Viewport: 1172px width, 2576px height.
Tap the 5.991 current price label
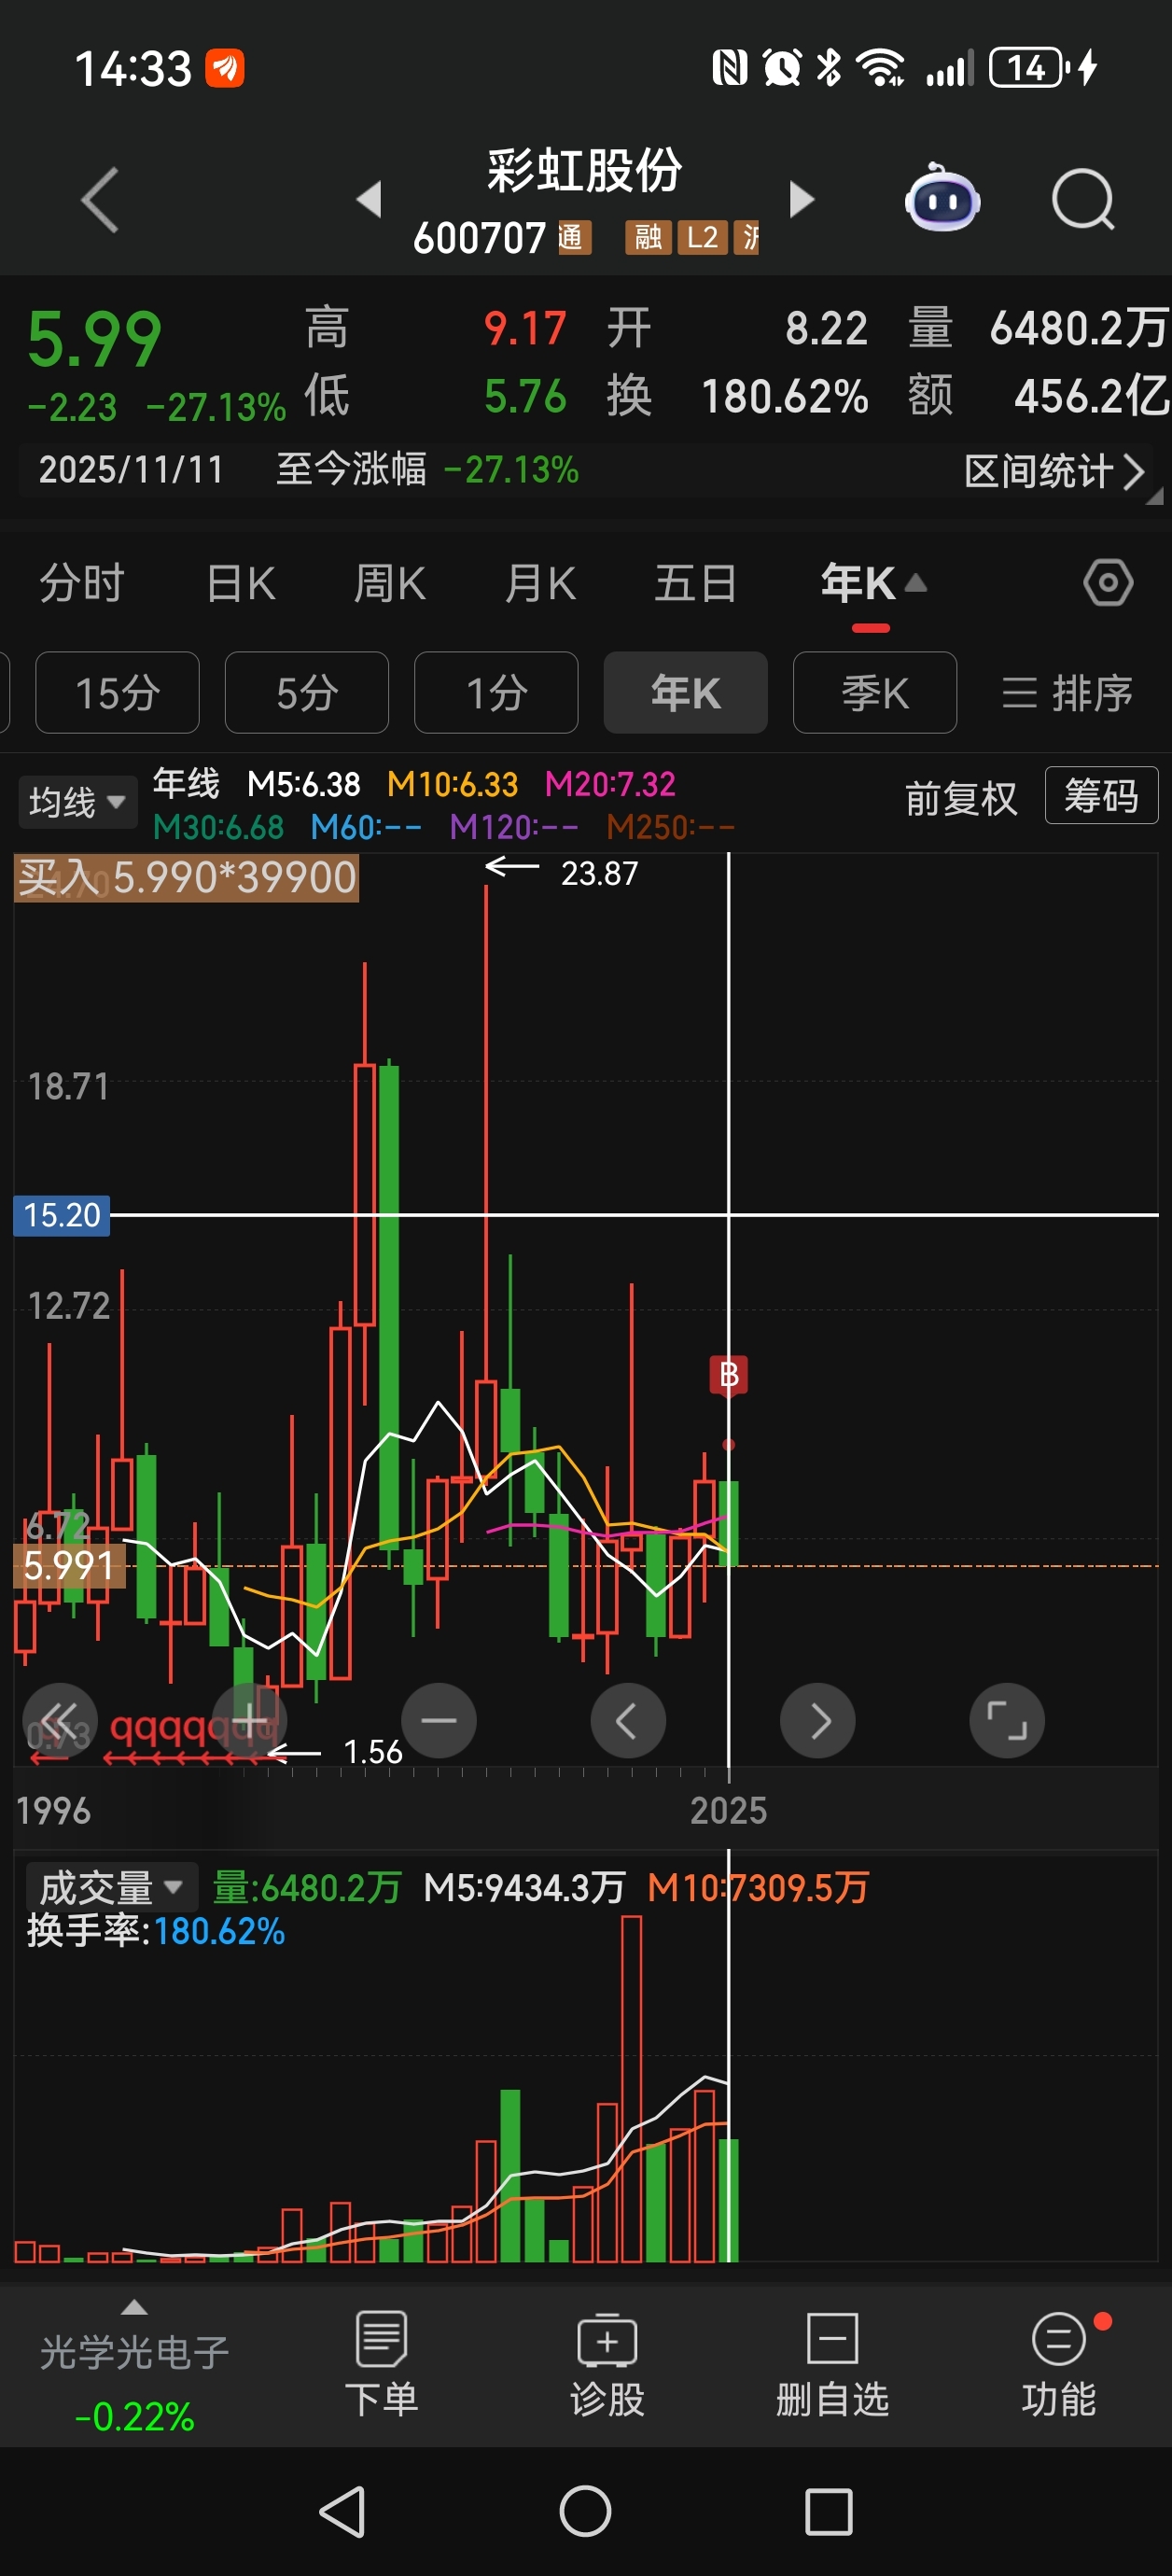68,1566
